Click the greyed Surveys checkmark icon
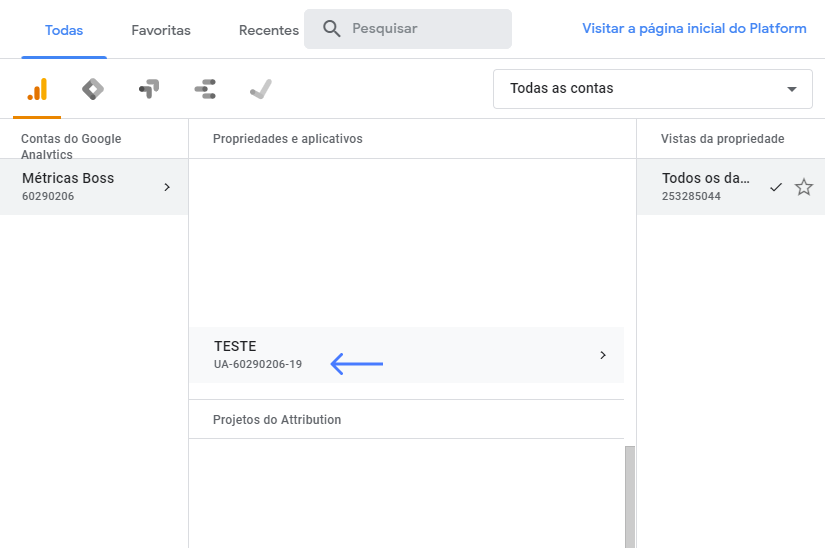The image size is (825, 548). click(x=261, y=90)
